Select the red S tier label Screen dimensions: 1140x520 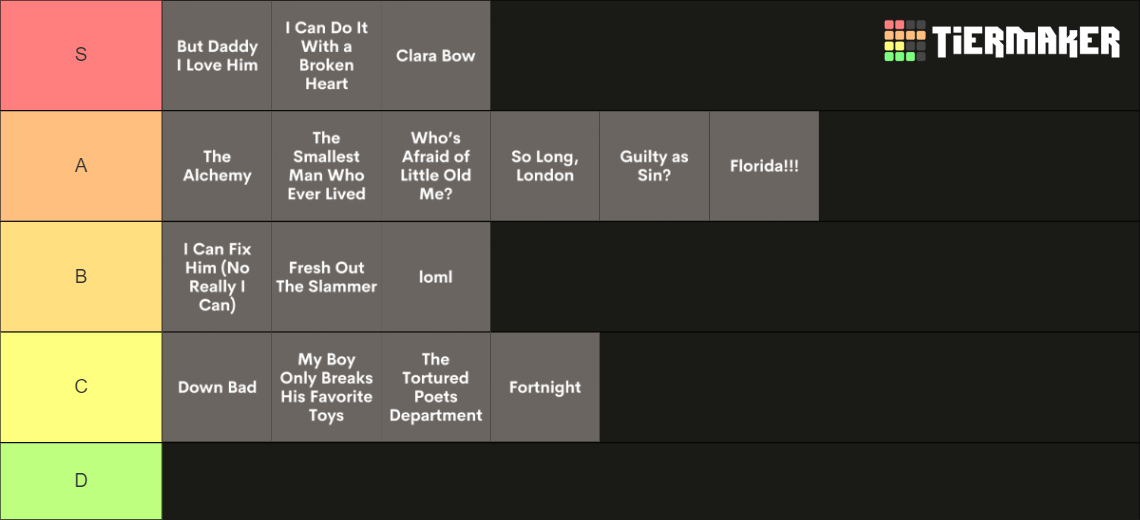tap(81, 55)
